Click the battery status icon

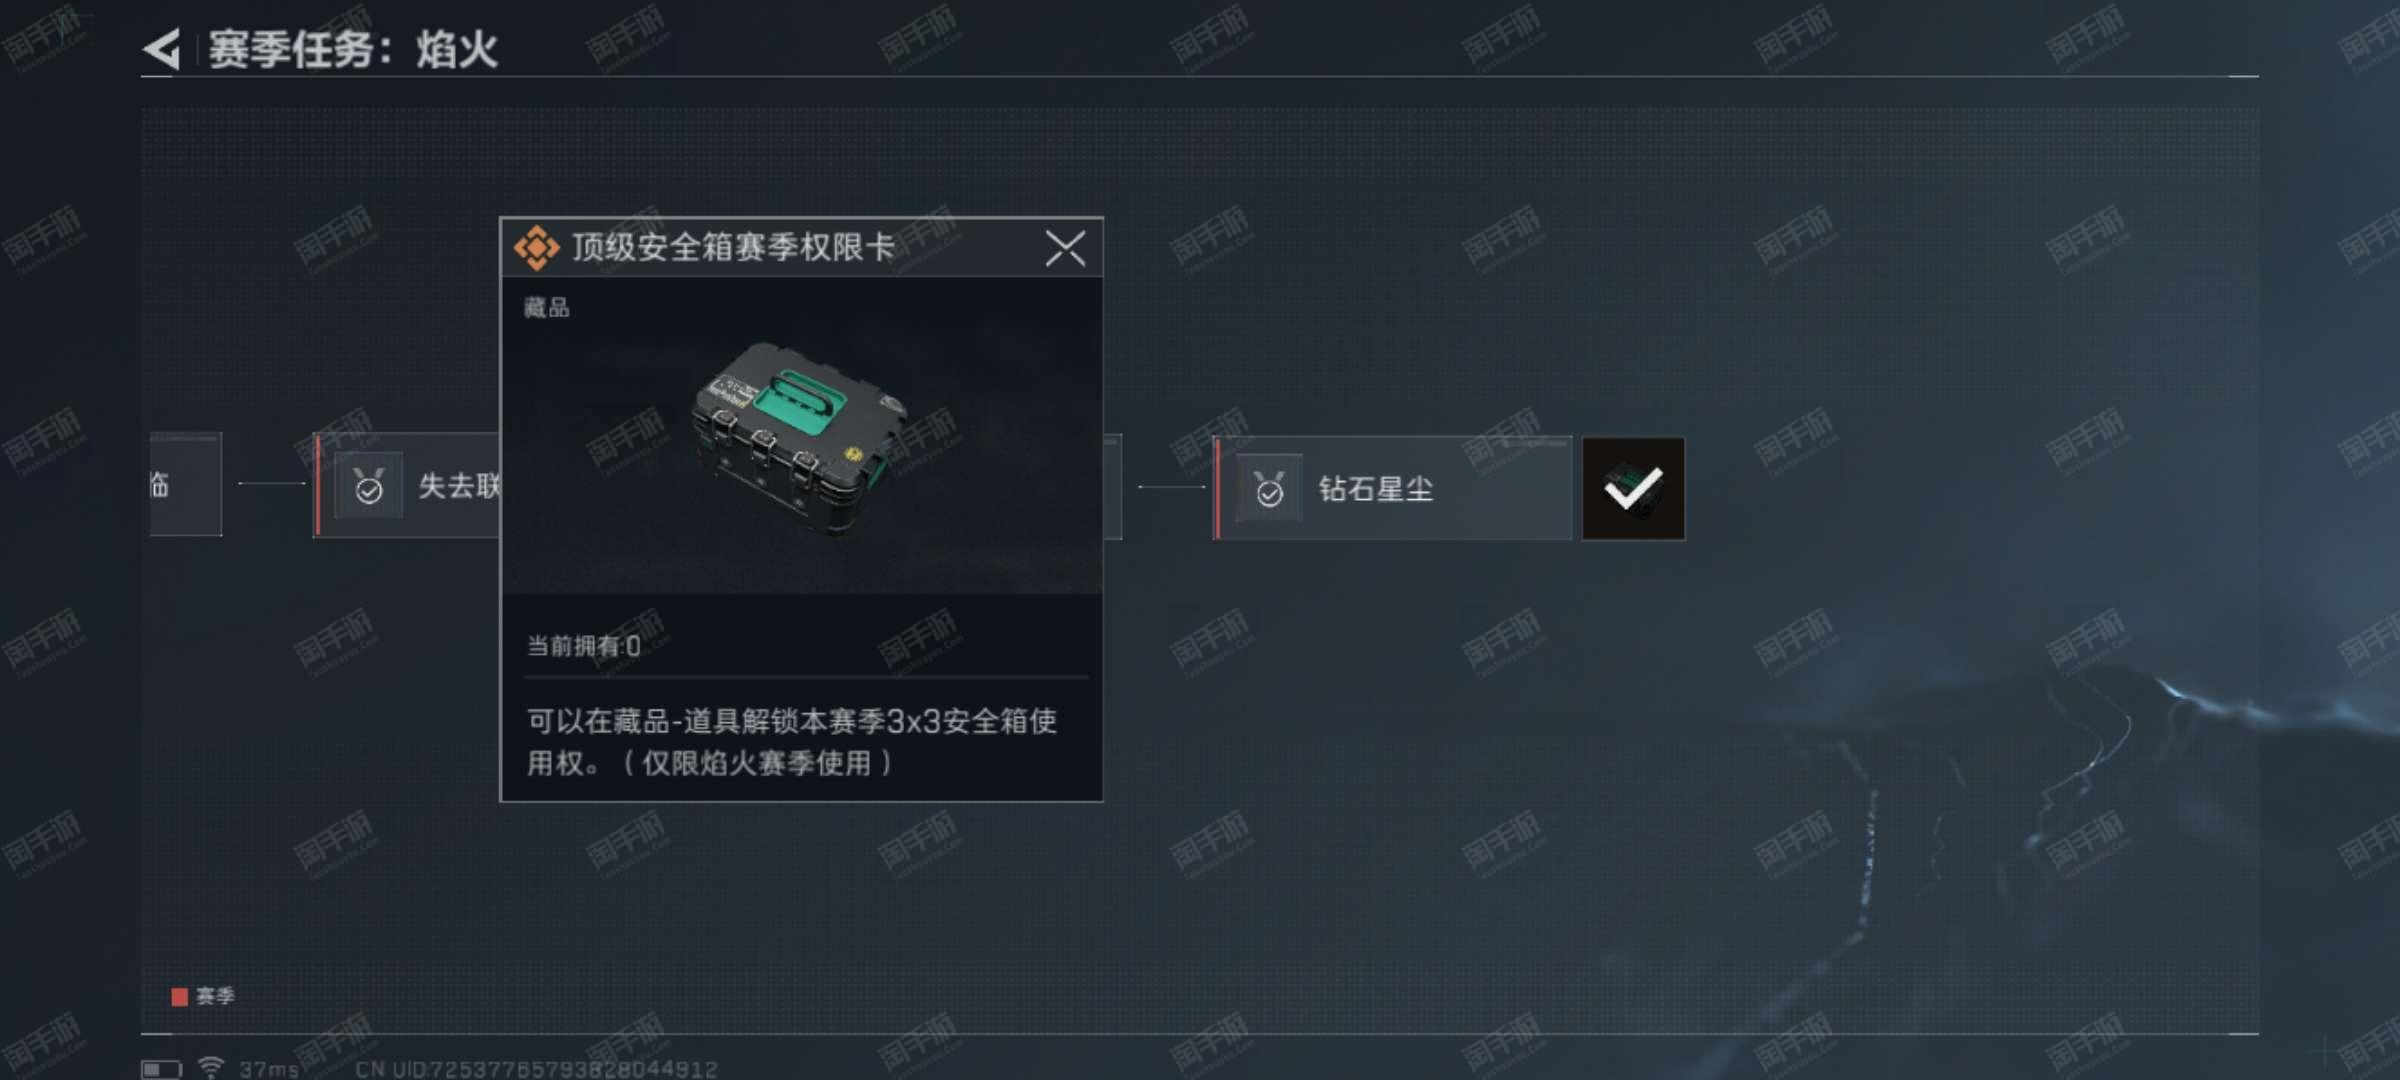[161, 1069]
